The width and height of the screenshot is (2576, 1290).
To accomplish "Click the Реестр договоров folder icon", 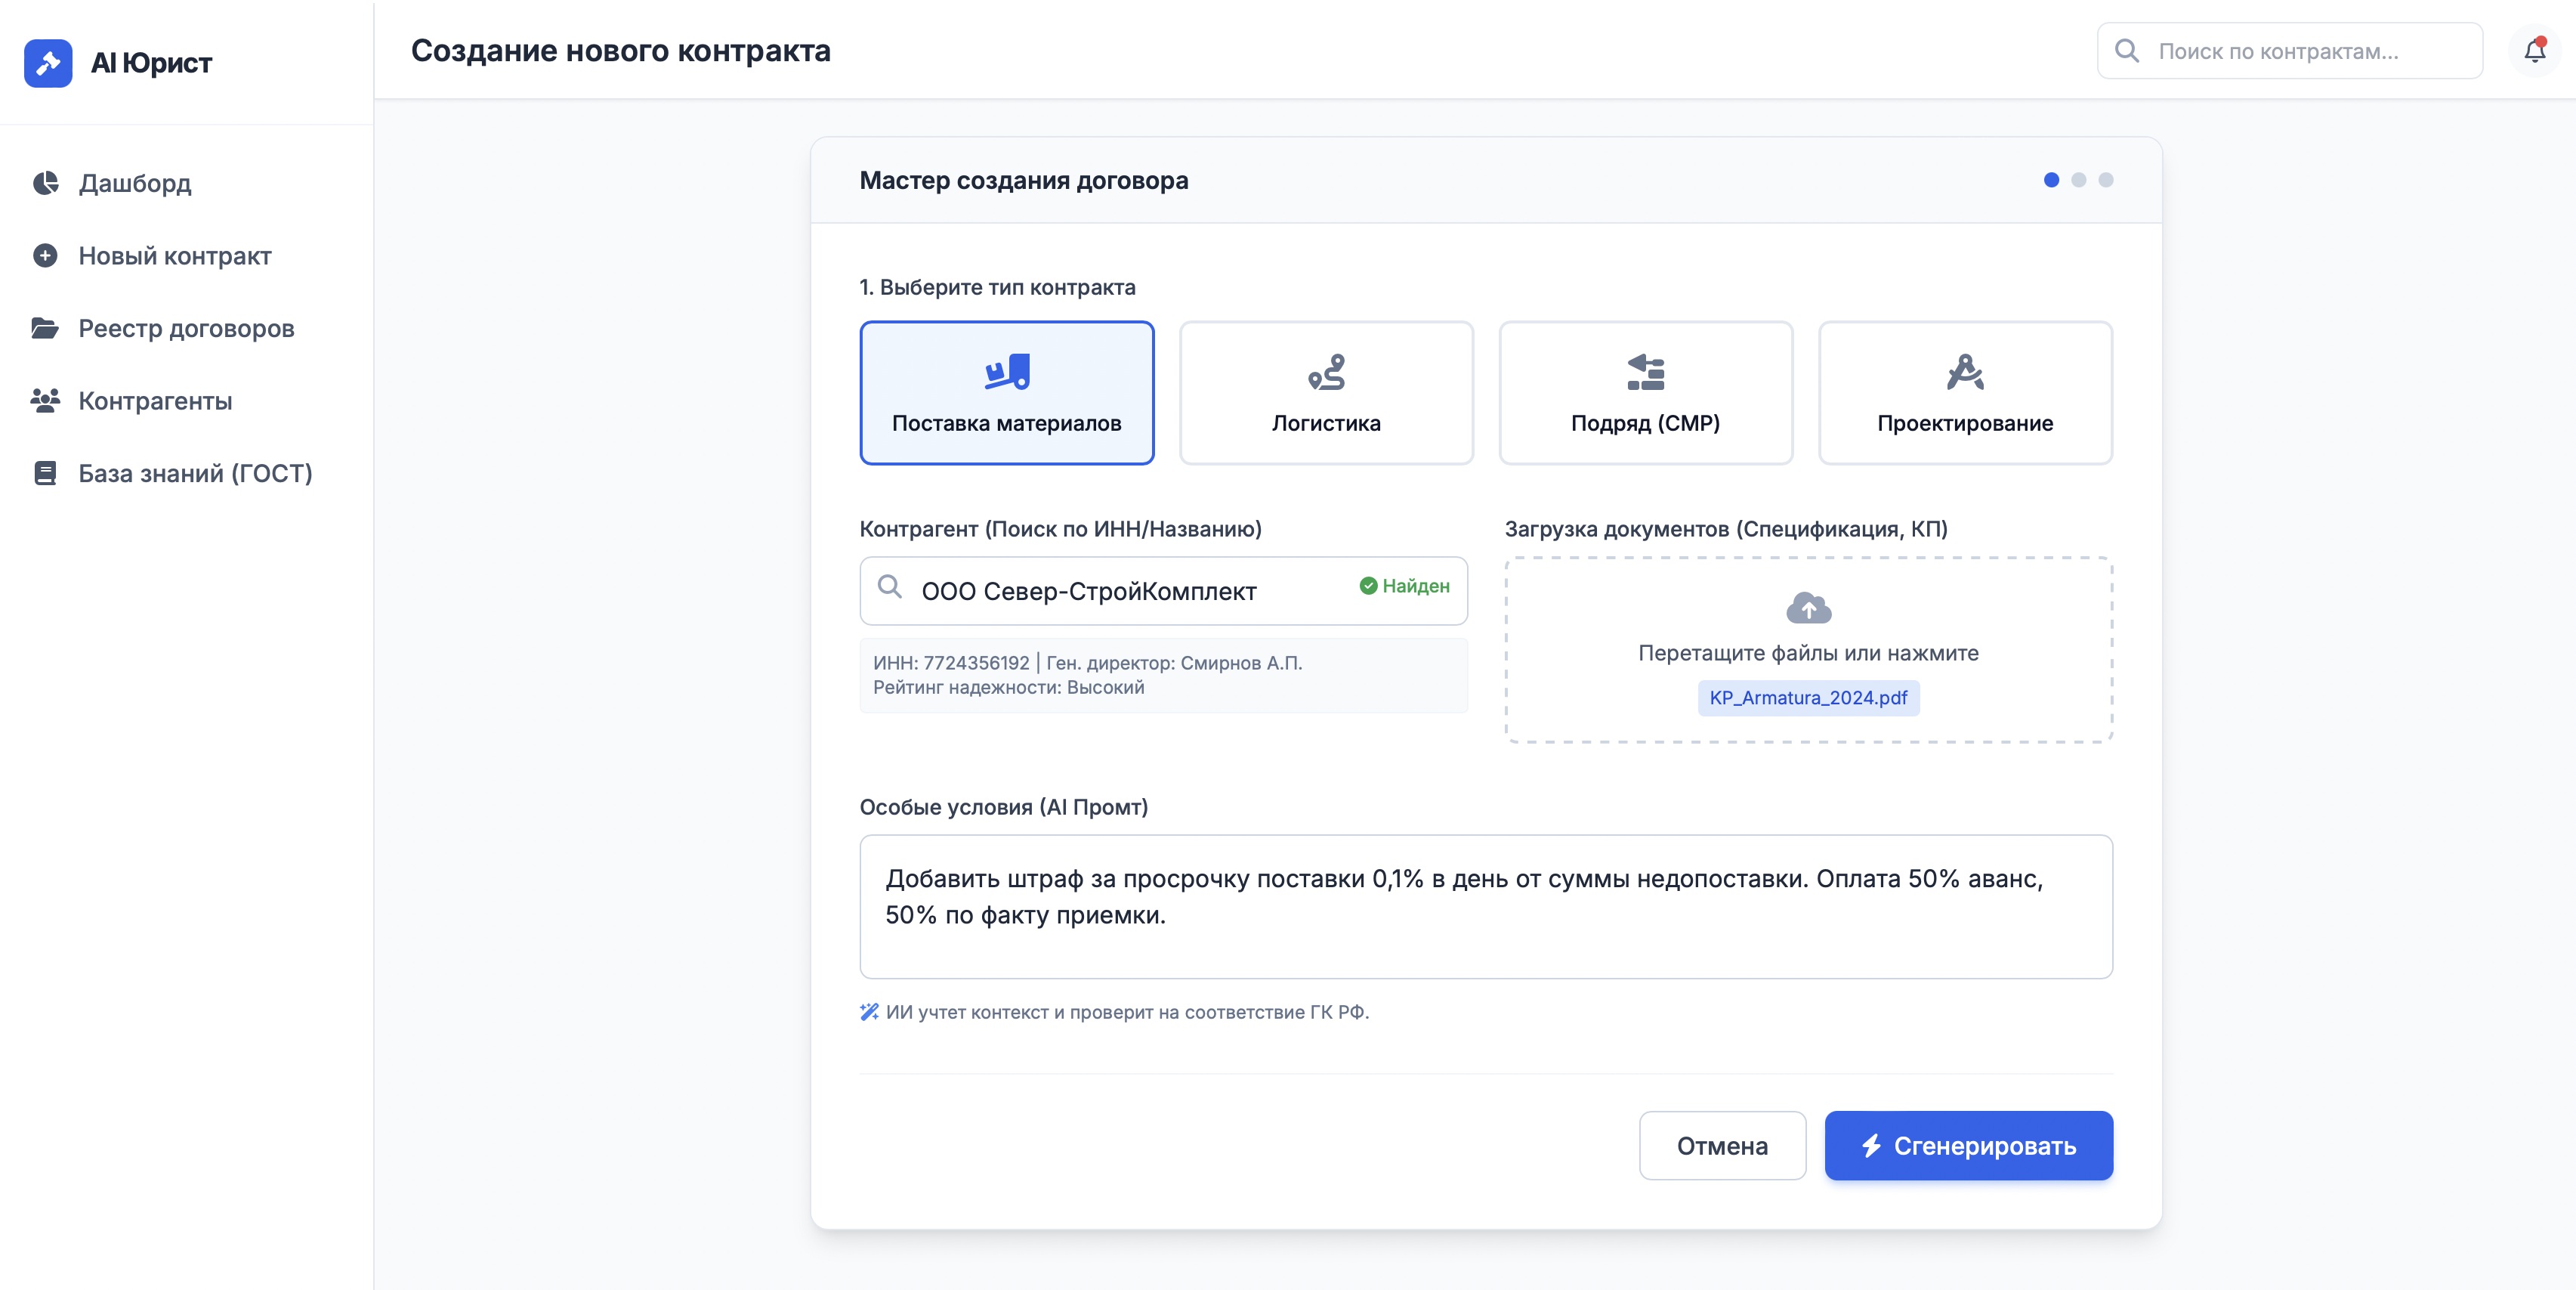I will click(x=45, y=328).
